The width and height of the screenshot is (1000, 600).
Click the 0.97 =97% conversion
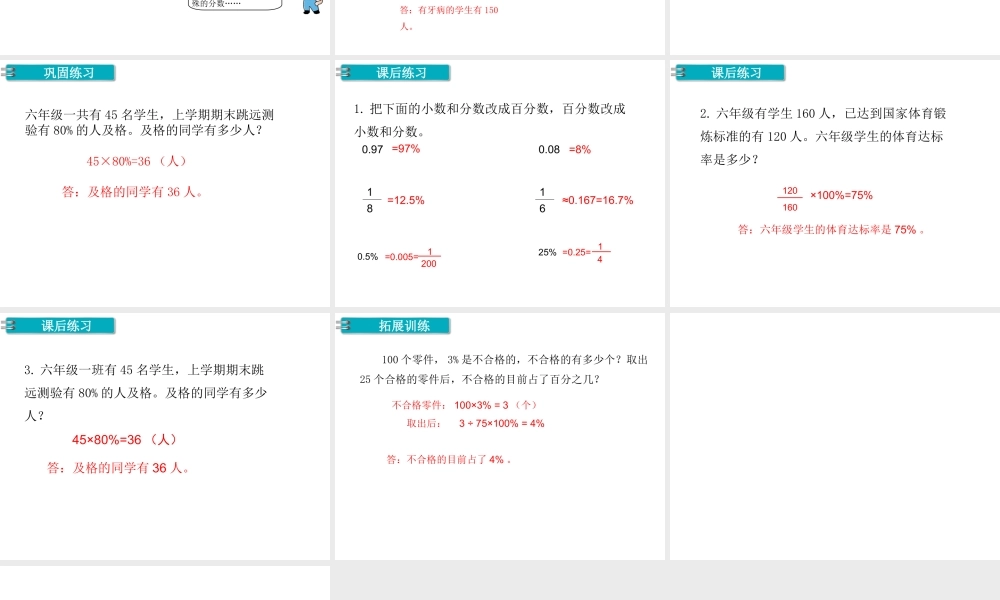click(x=391, y=149)
